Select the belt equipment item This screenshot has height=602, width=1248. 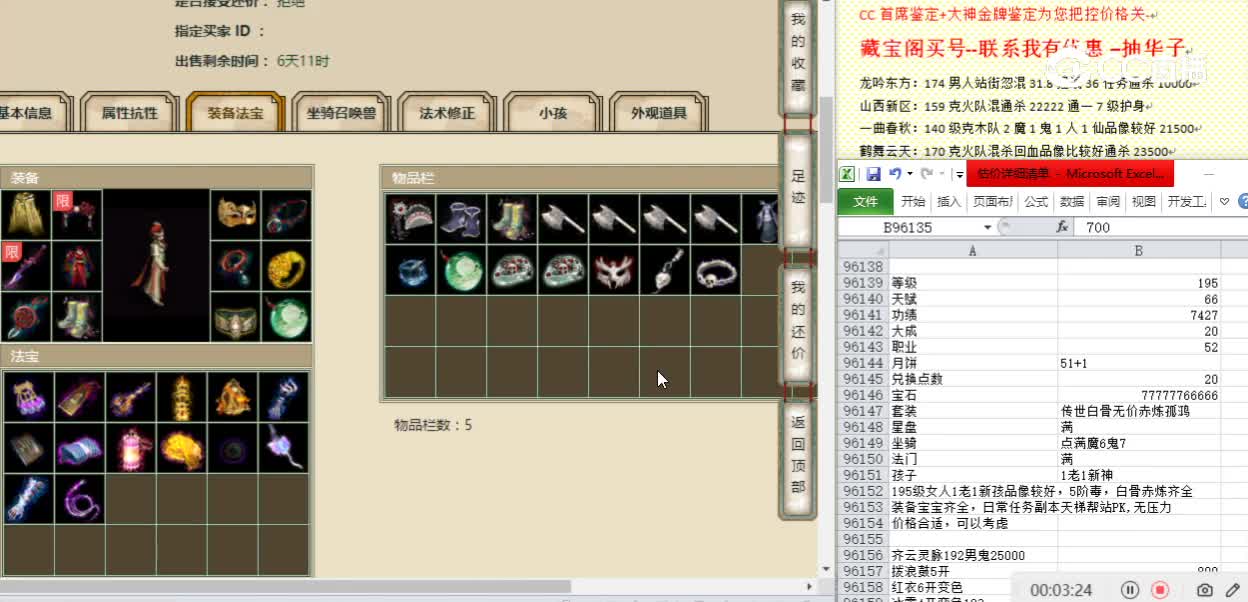235,317
